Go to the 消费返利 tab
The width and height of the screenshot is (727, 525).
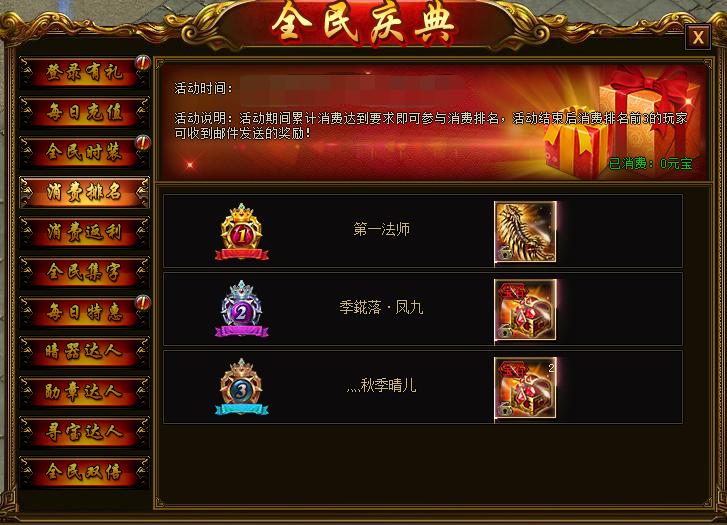pyautogui.click(x=84, y=232)
